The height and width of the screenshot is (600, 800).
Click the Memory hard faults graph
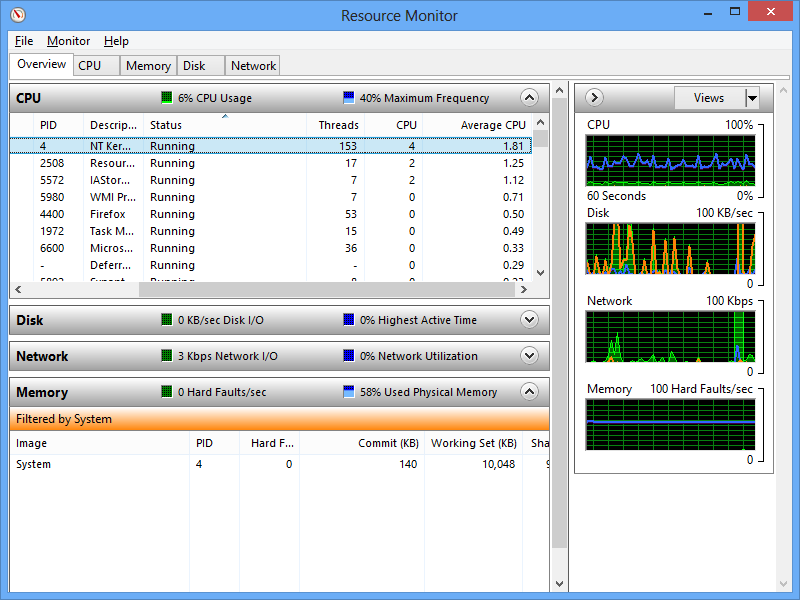(670, 425)
